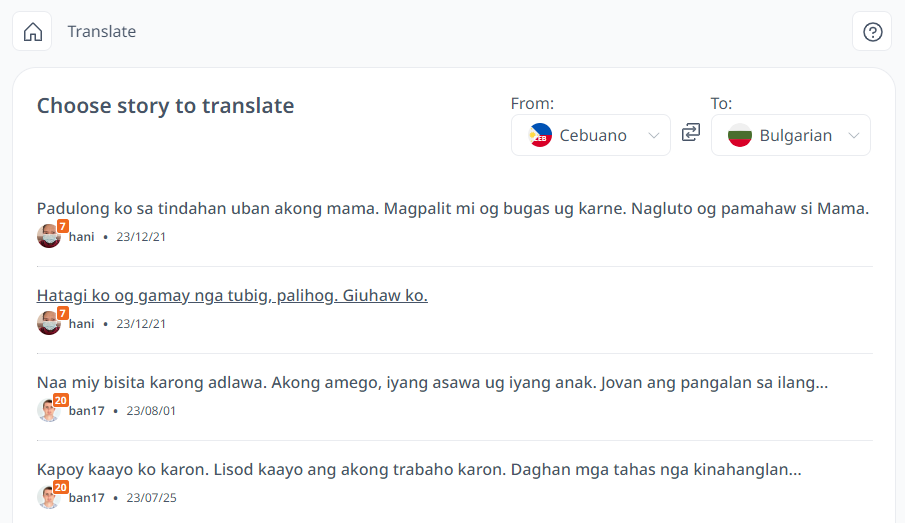Open the help question mark icon
The width and height of the screenshot is (905, 523).
click(872, 31)
